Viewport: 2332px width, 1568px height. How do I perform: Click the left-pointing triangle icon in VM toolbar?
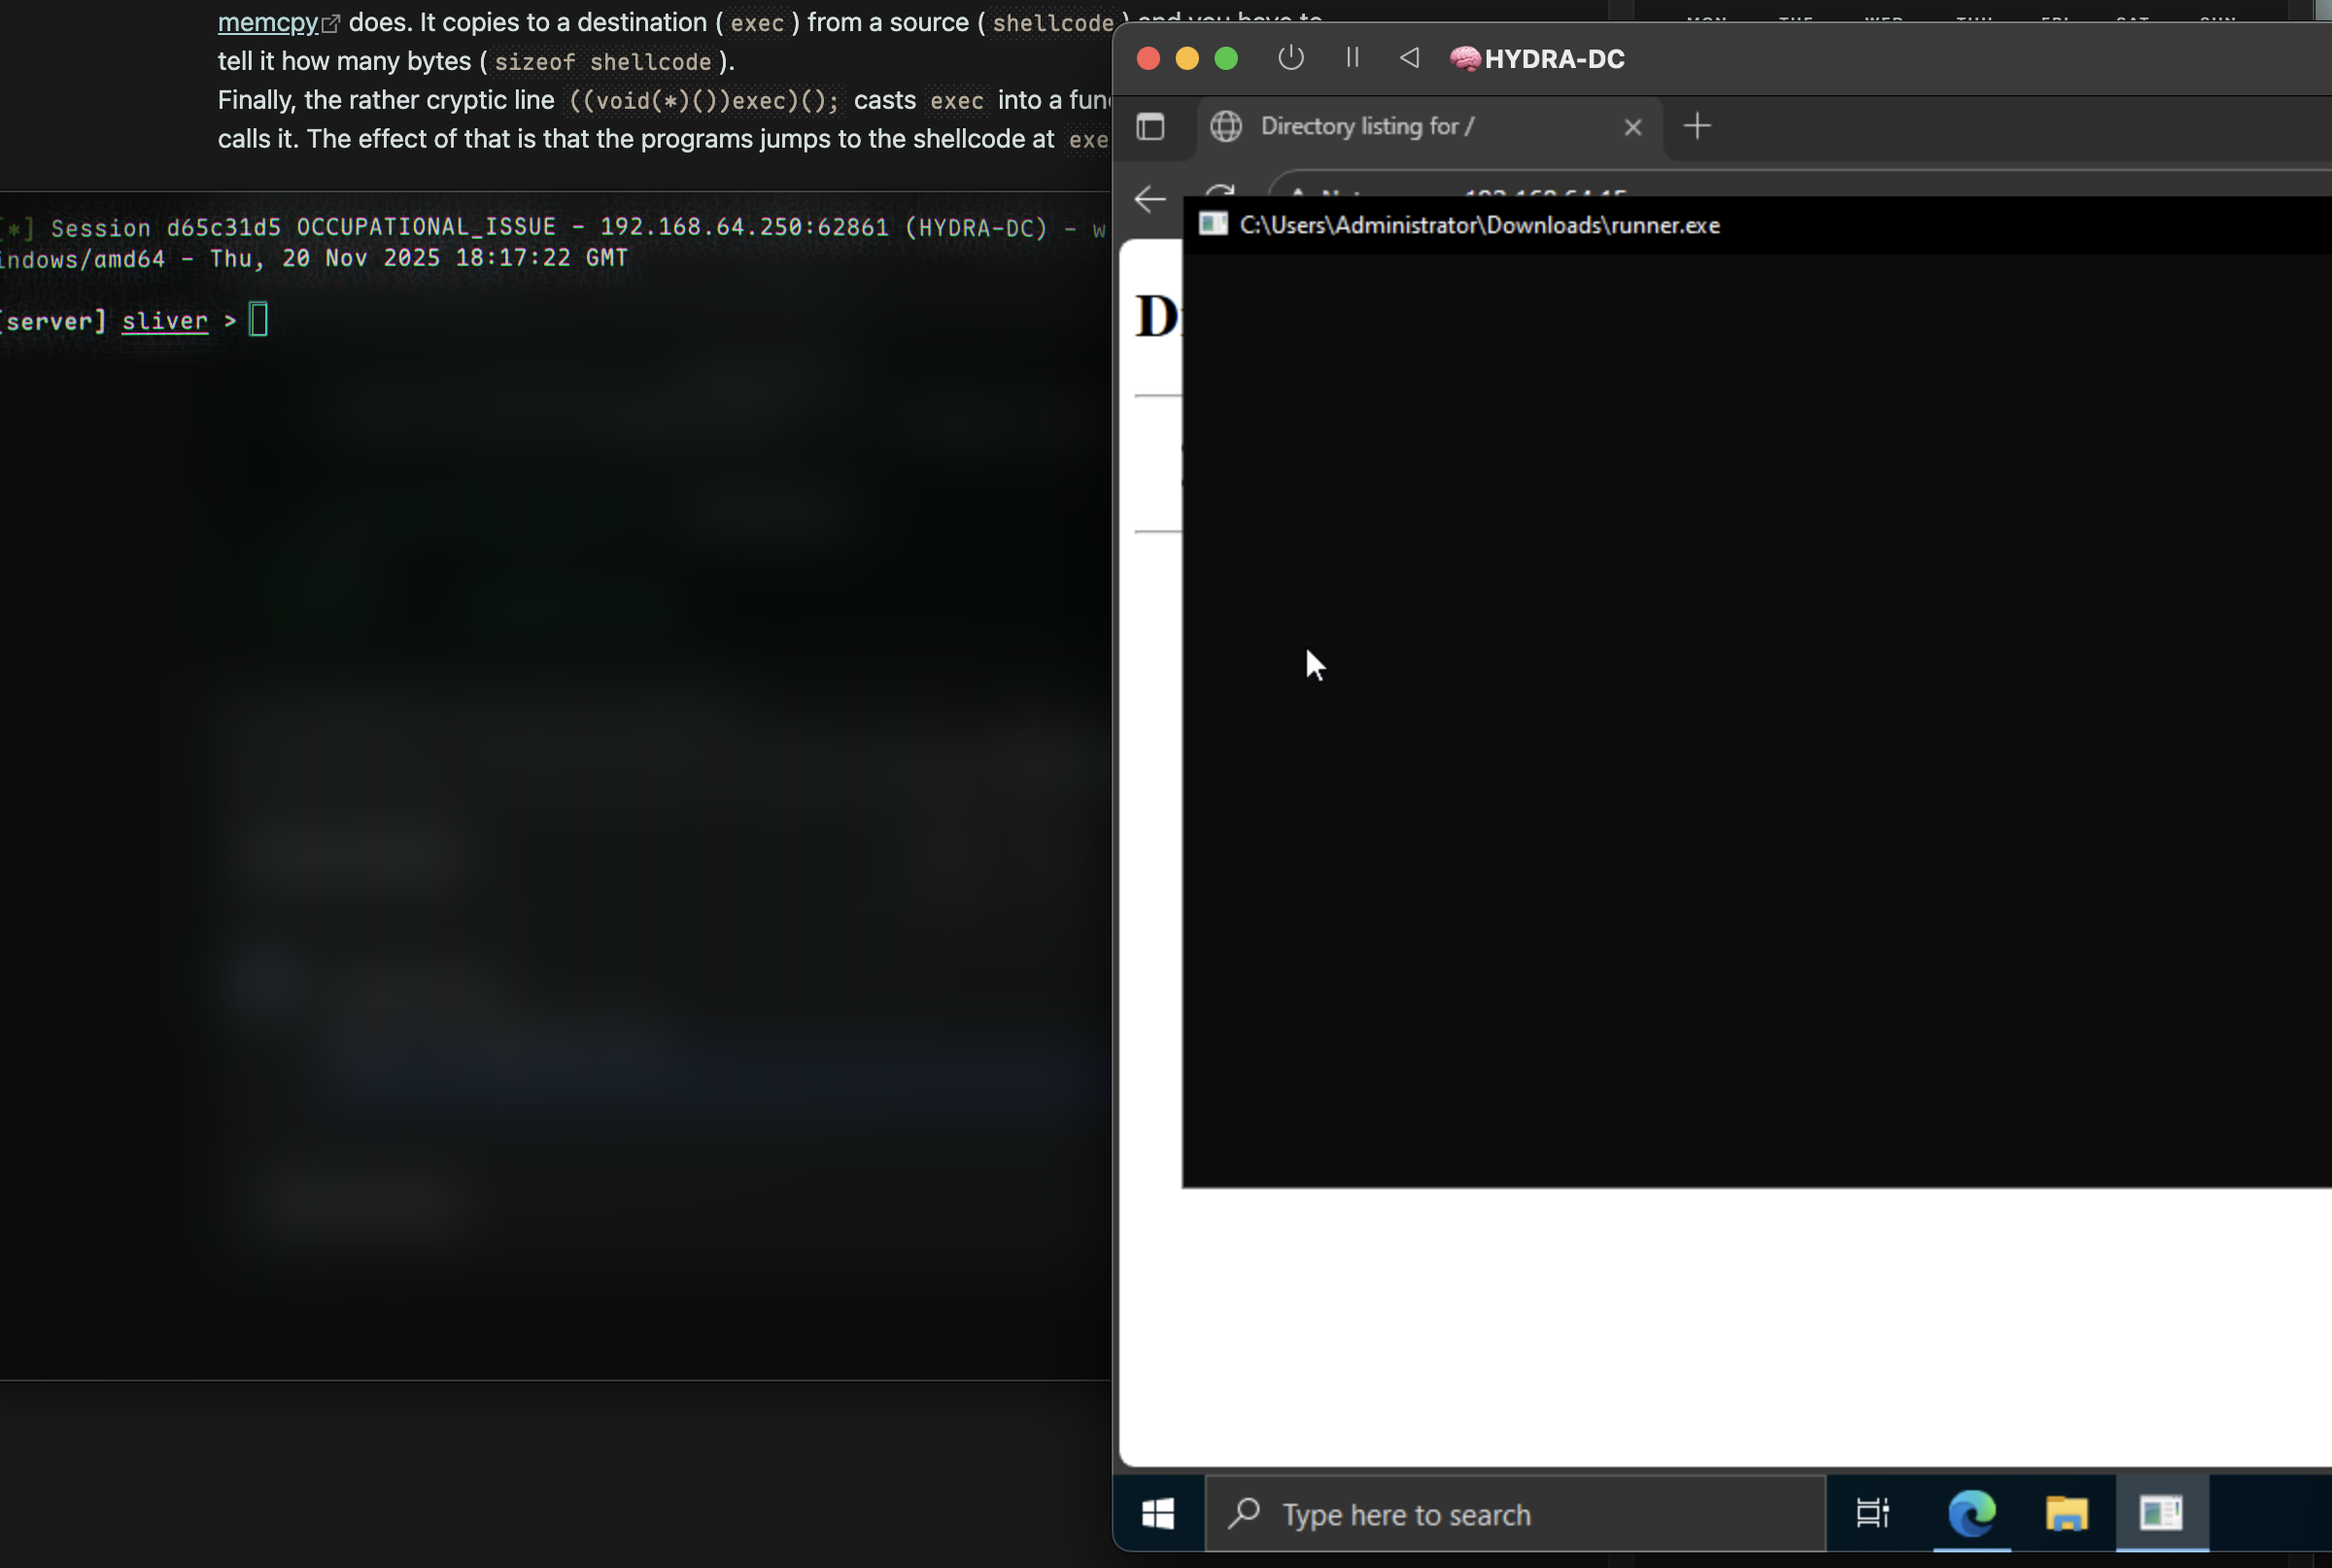tap(1409, 58)
